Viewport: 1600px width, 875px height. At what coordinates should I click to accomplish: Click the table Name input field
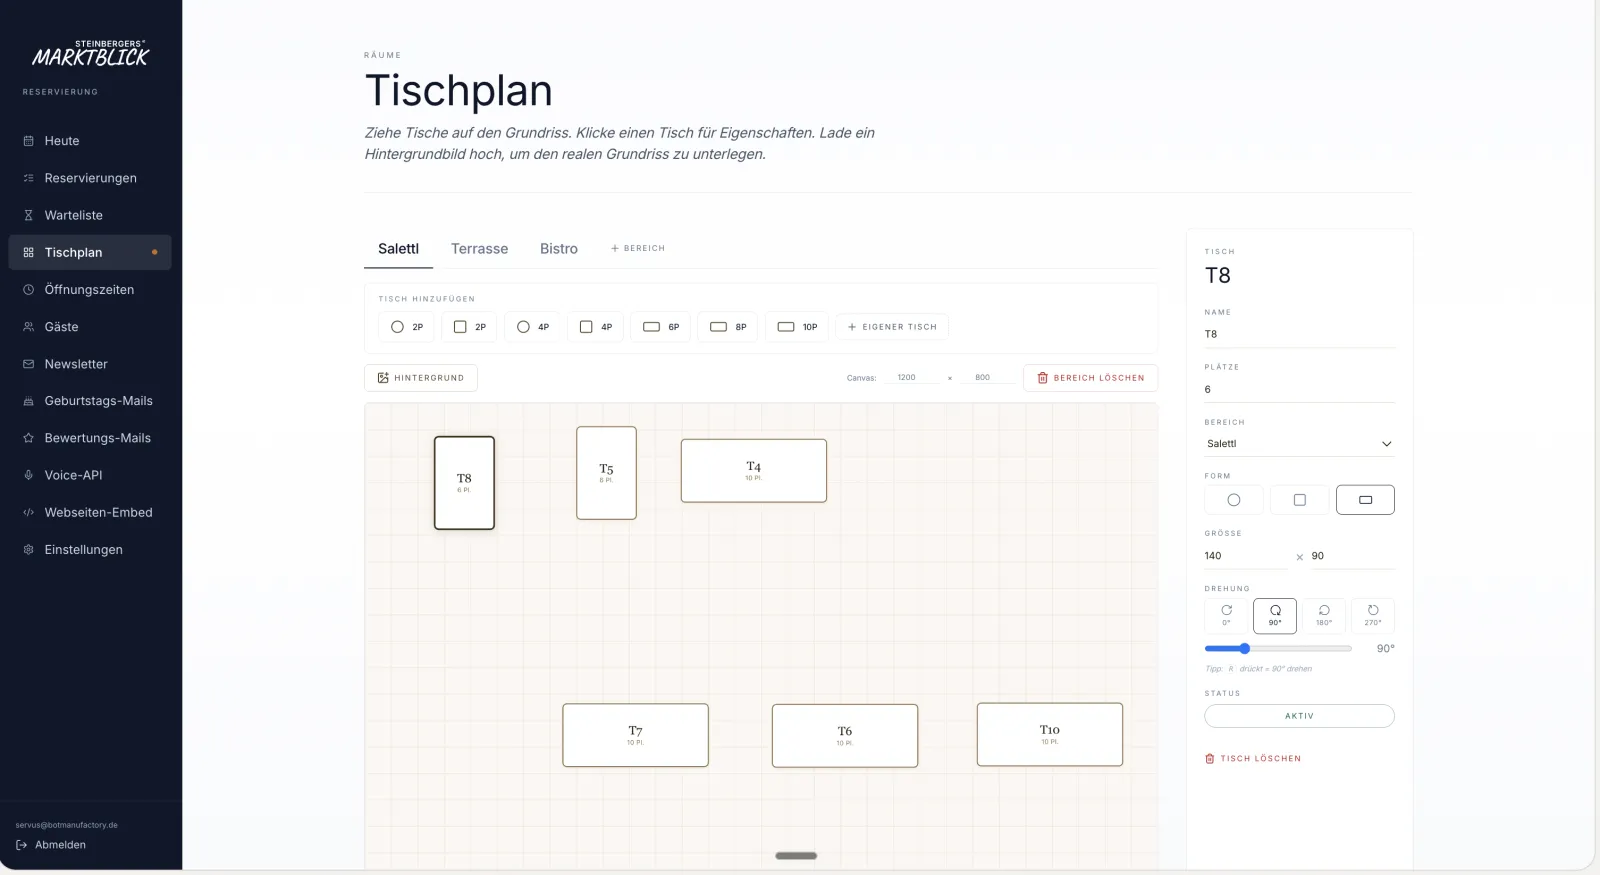[1299, 334]
